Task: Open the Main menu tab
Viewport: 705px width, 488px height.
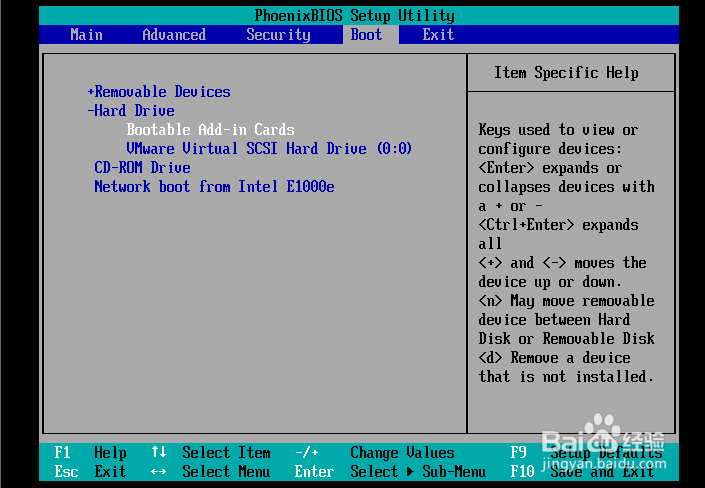Action: [86, 35]
